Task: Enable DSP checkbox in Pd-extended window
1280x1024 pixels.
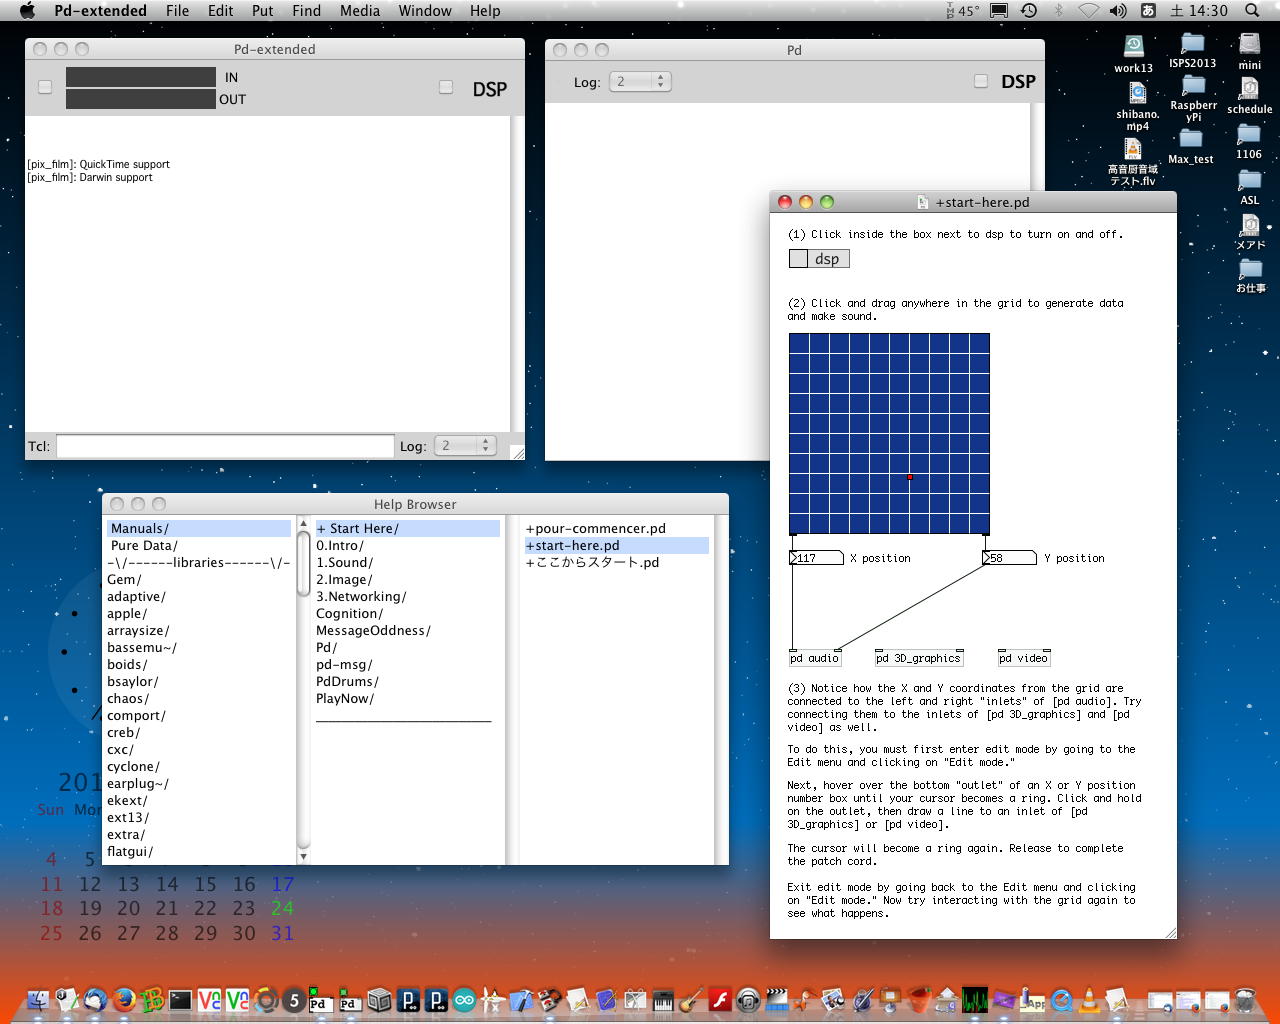Action: [446, 88]
